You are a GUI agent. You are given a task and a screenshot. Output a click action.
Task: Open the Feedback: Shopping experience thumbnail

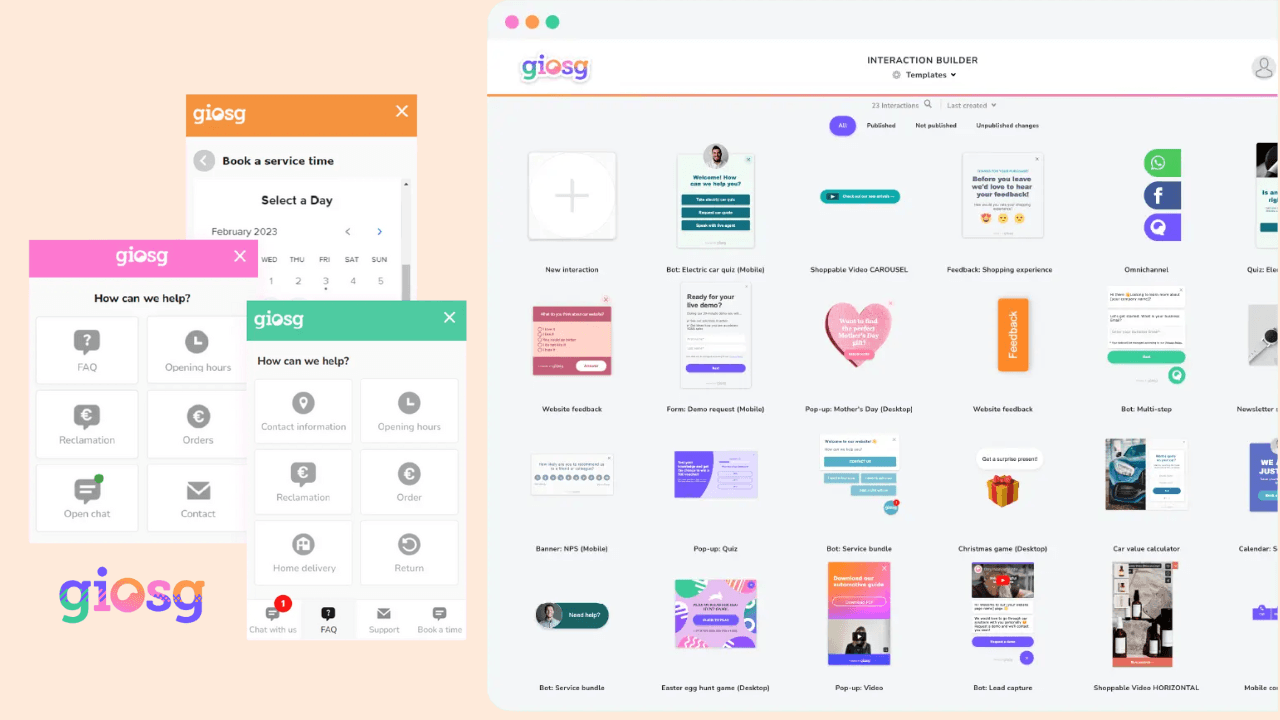click(1003, 196)
